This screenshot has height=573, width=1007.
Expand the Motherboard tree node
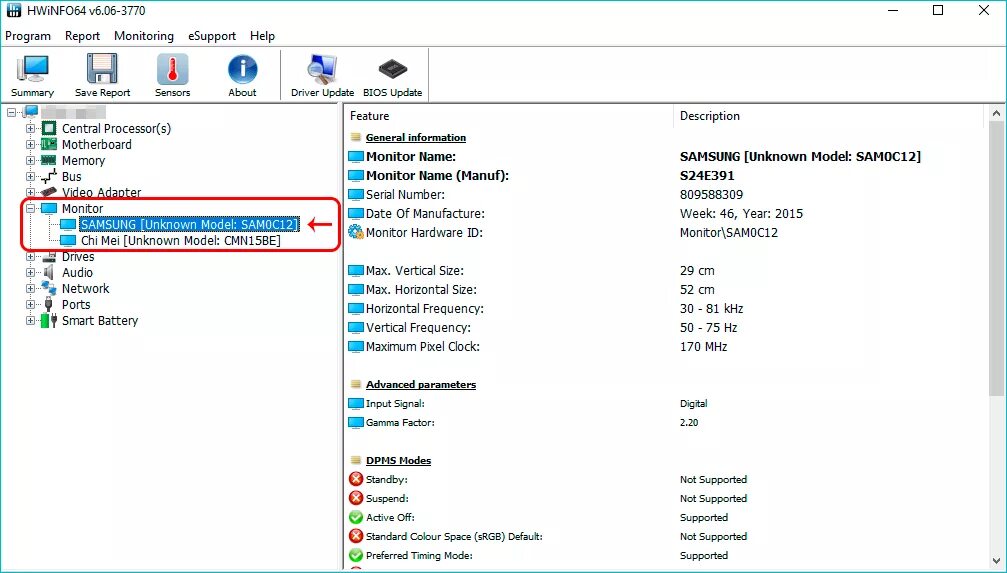(30, 145)
